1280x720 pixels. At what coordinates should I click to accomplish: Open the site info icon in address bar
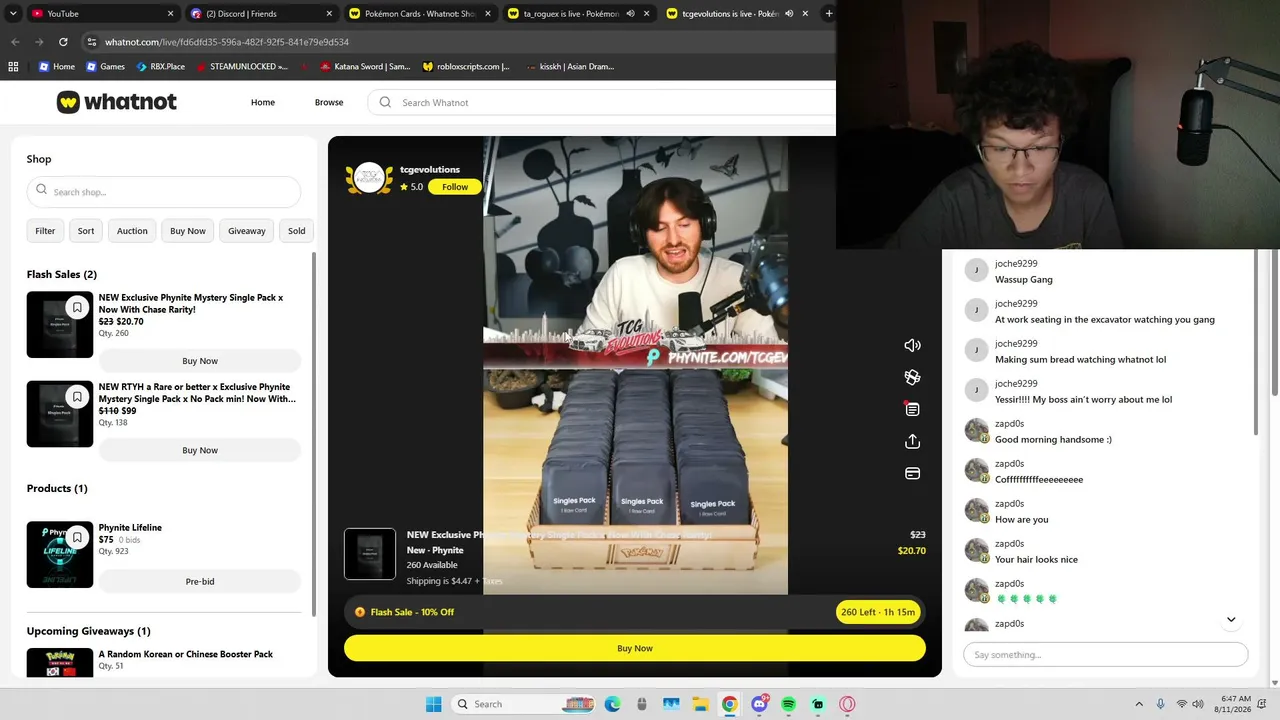point(91,42)
